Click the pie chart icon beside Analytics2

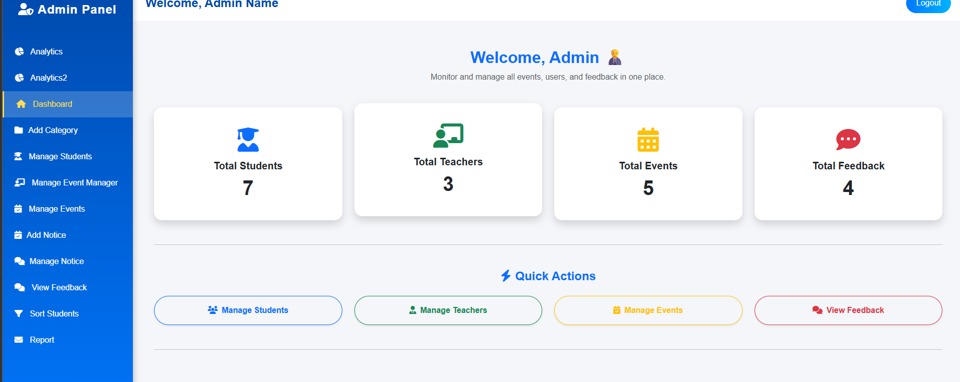click(x=19, y=78)
